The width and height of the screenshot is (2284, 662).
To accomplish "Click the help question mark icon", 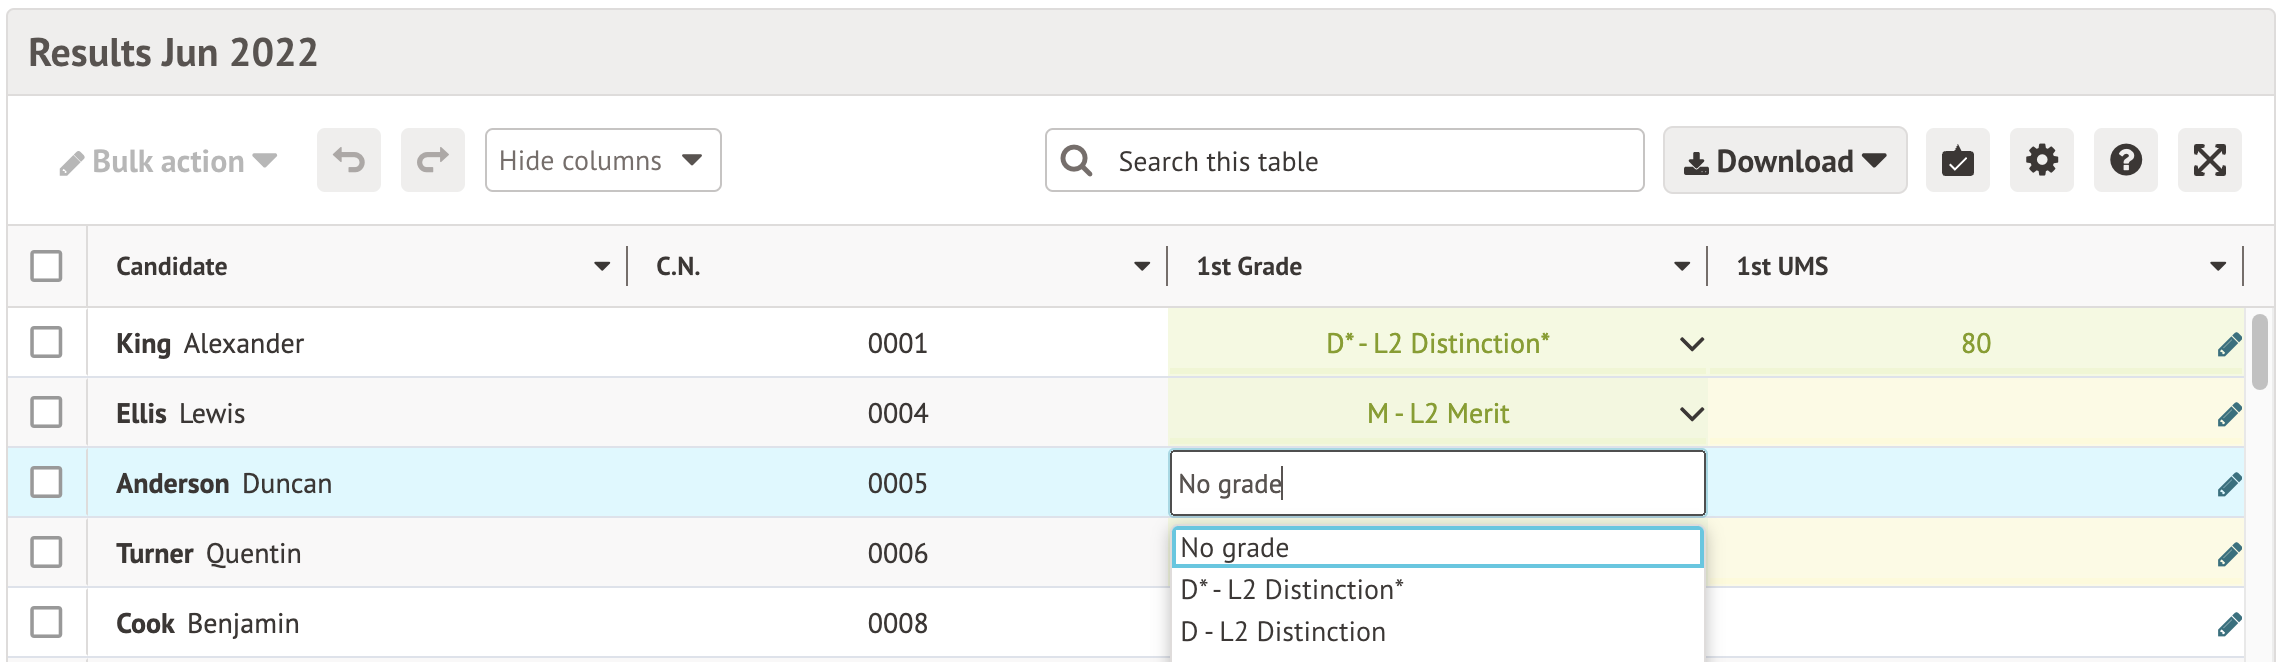I will pyautogui.click(x=2125, y=160).
